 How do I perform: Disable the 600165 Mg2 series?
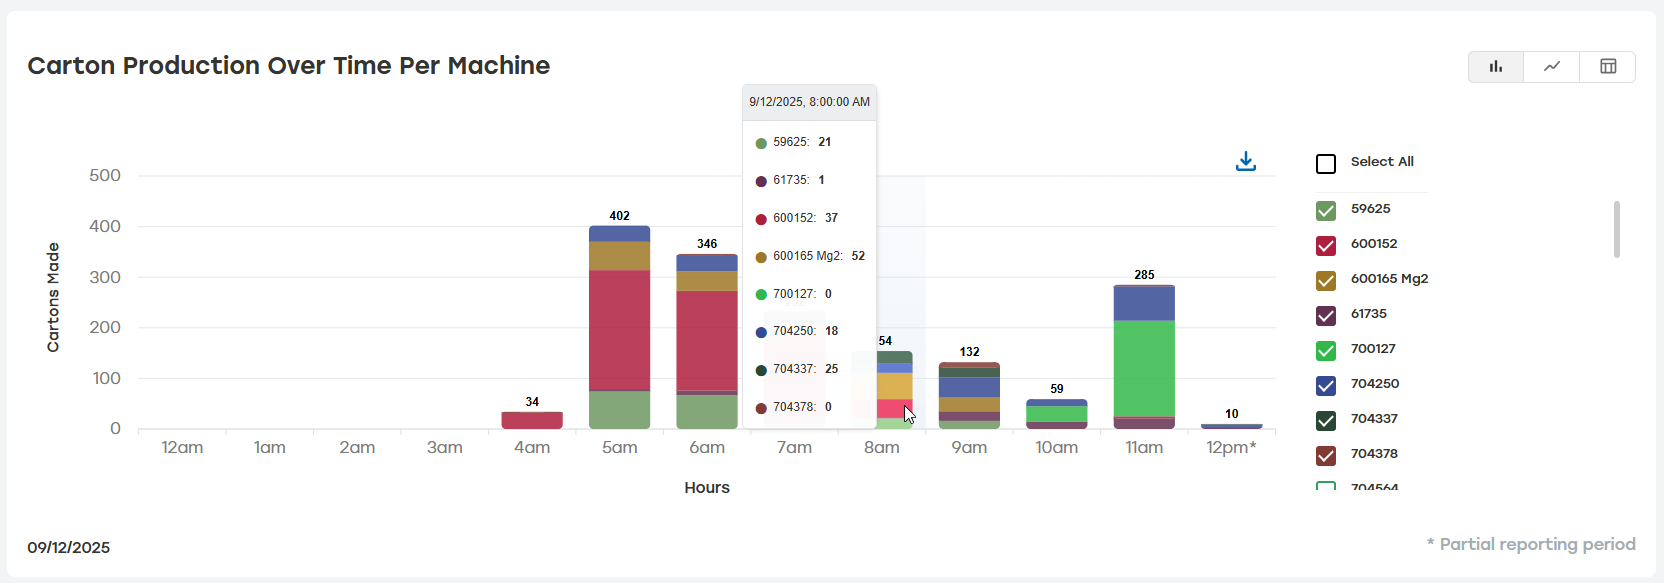coord(1326,281)
